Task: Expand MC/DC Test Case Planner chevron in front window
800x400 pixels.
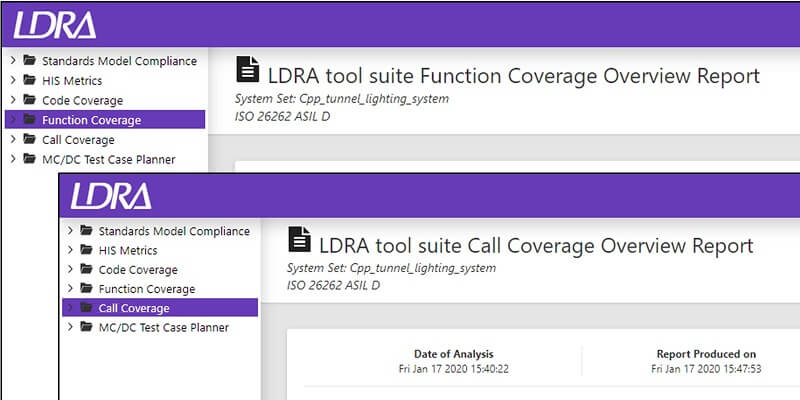Action: click(x=70, y=327)
